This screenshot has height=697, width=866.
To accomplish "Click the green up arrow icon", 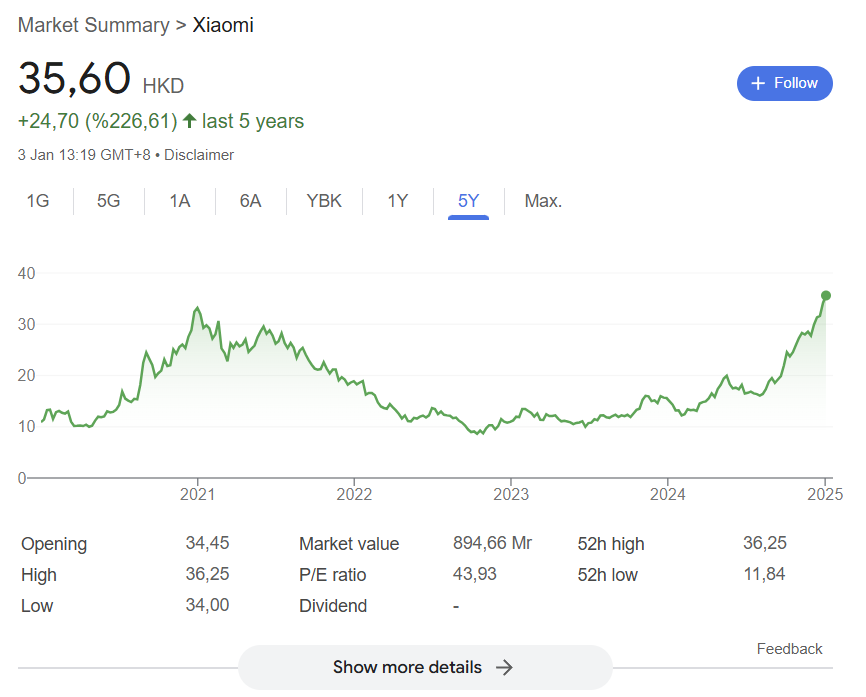I will 189,120.
